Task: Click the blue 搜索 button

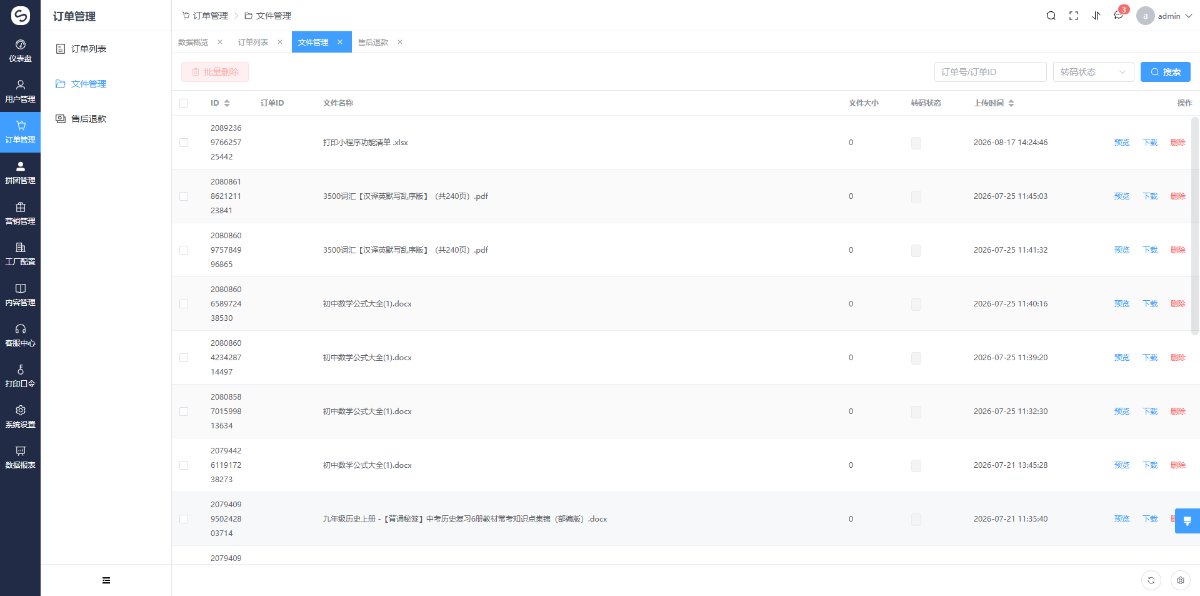Action: pos(1166,72)
